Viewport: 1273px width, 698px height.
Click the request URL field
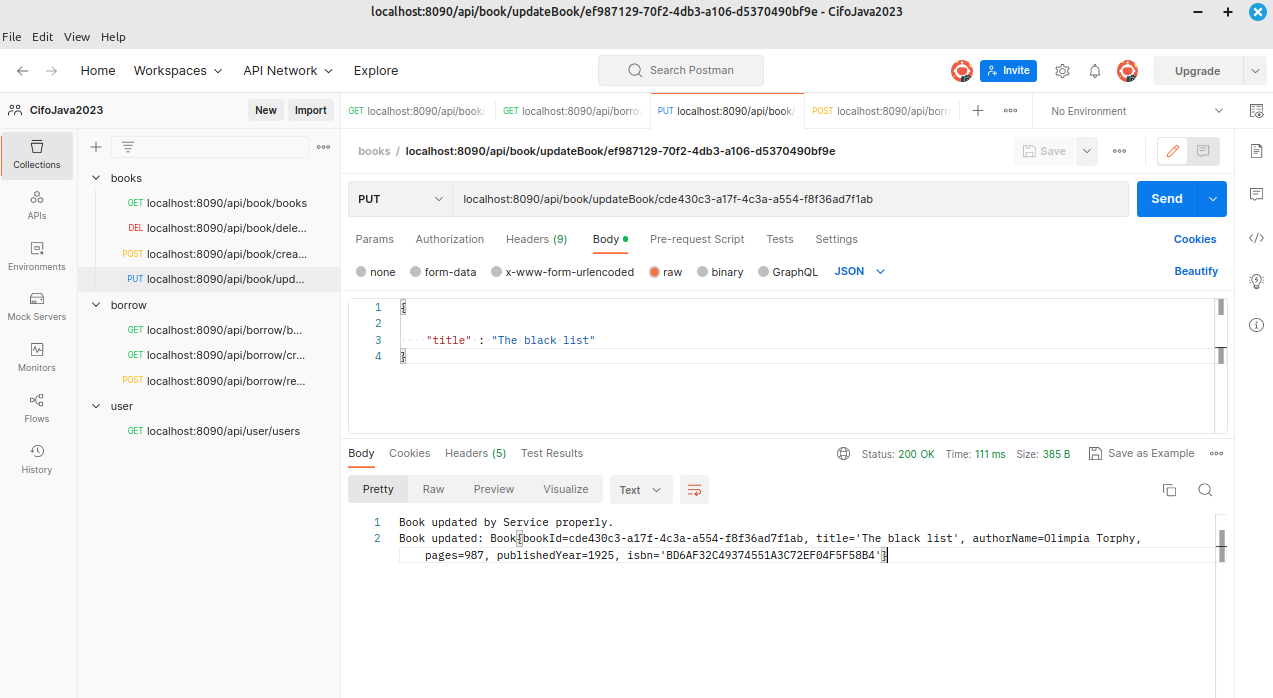pyautogui.click(x=790, y=199)
